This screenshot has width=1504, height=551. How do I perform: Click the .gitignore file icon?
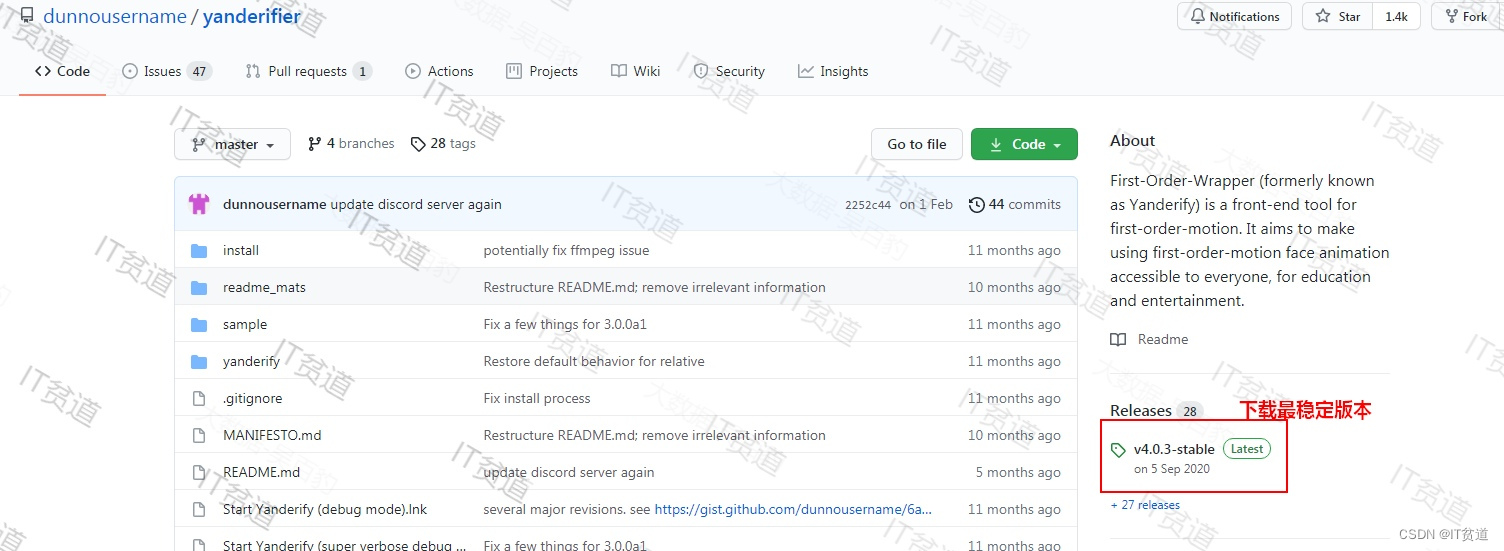[x=198, y=398]
